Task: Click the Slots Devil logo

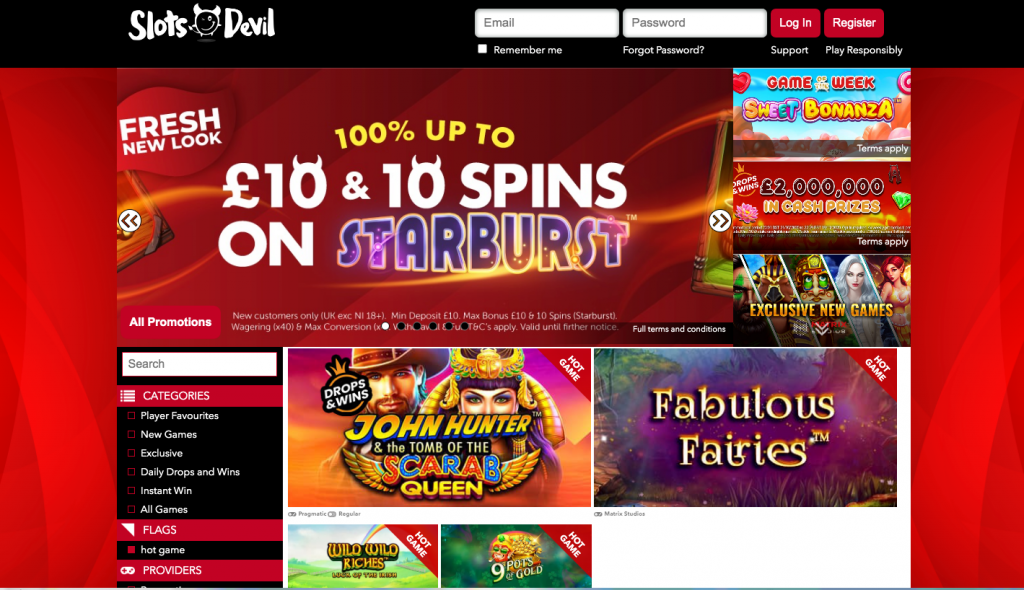Action: [202, 24]
